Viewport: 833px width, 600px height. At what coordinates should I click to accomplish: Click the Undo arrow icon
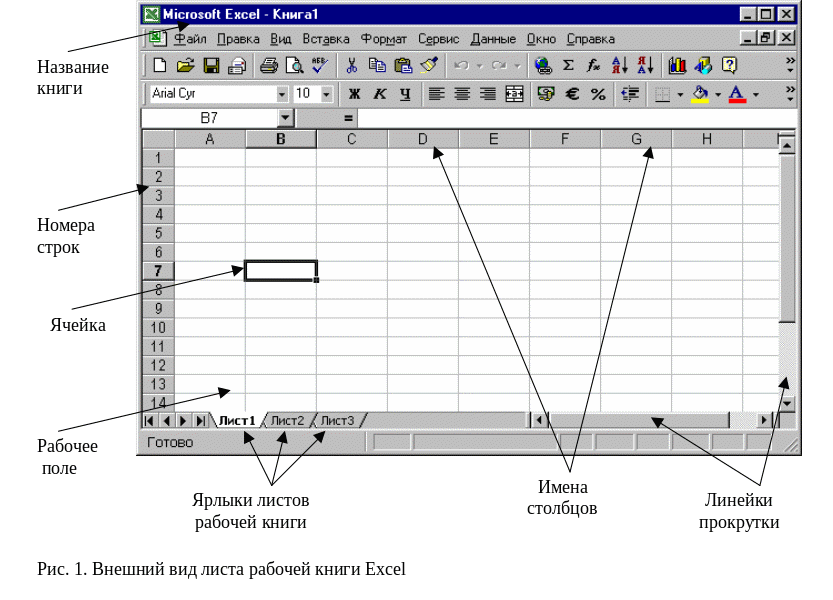click(x=461, y=65)
